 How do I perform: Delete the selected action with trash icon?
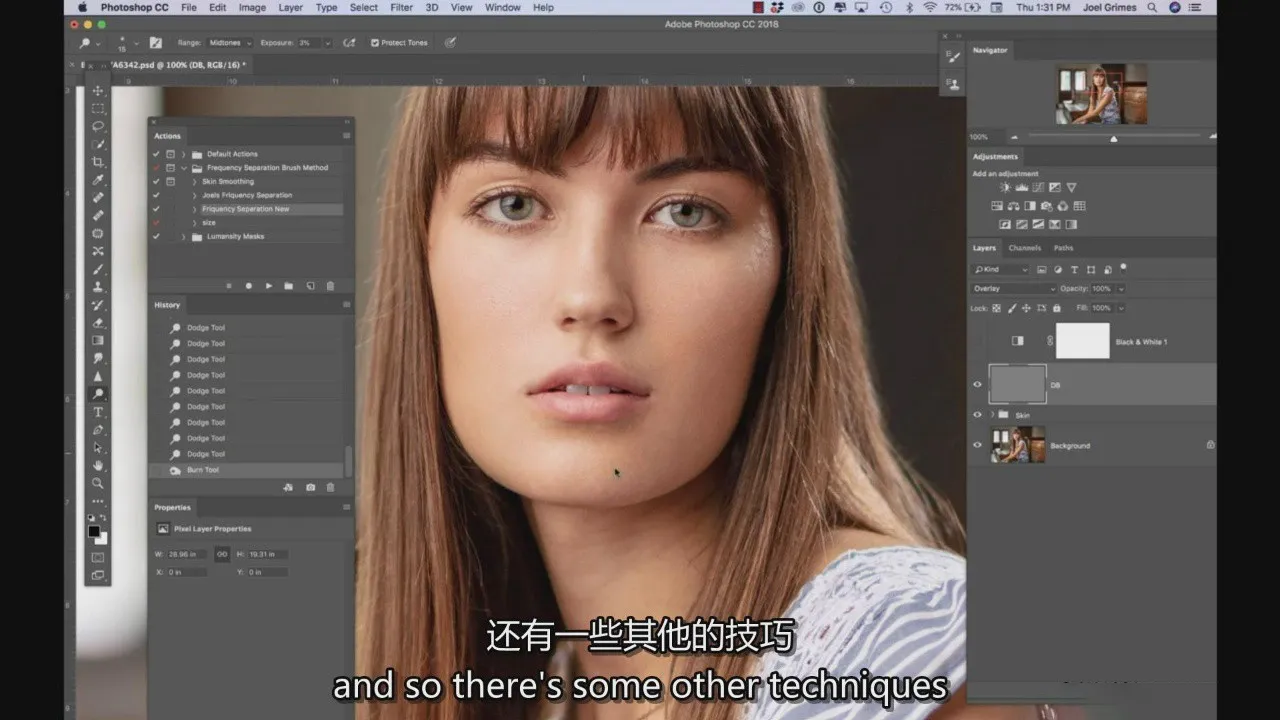point(330,286)
